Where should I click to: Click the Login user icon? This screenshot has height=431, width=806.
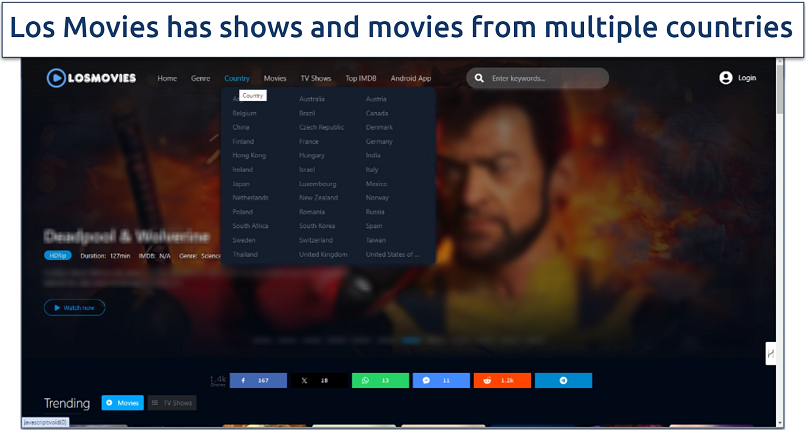point(725,78)
